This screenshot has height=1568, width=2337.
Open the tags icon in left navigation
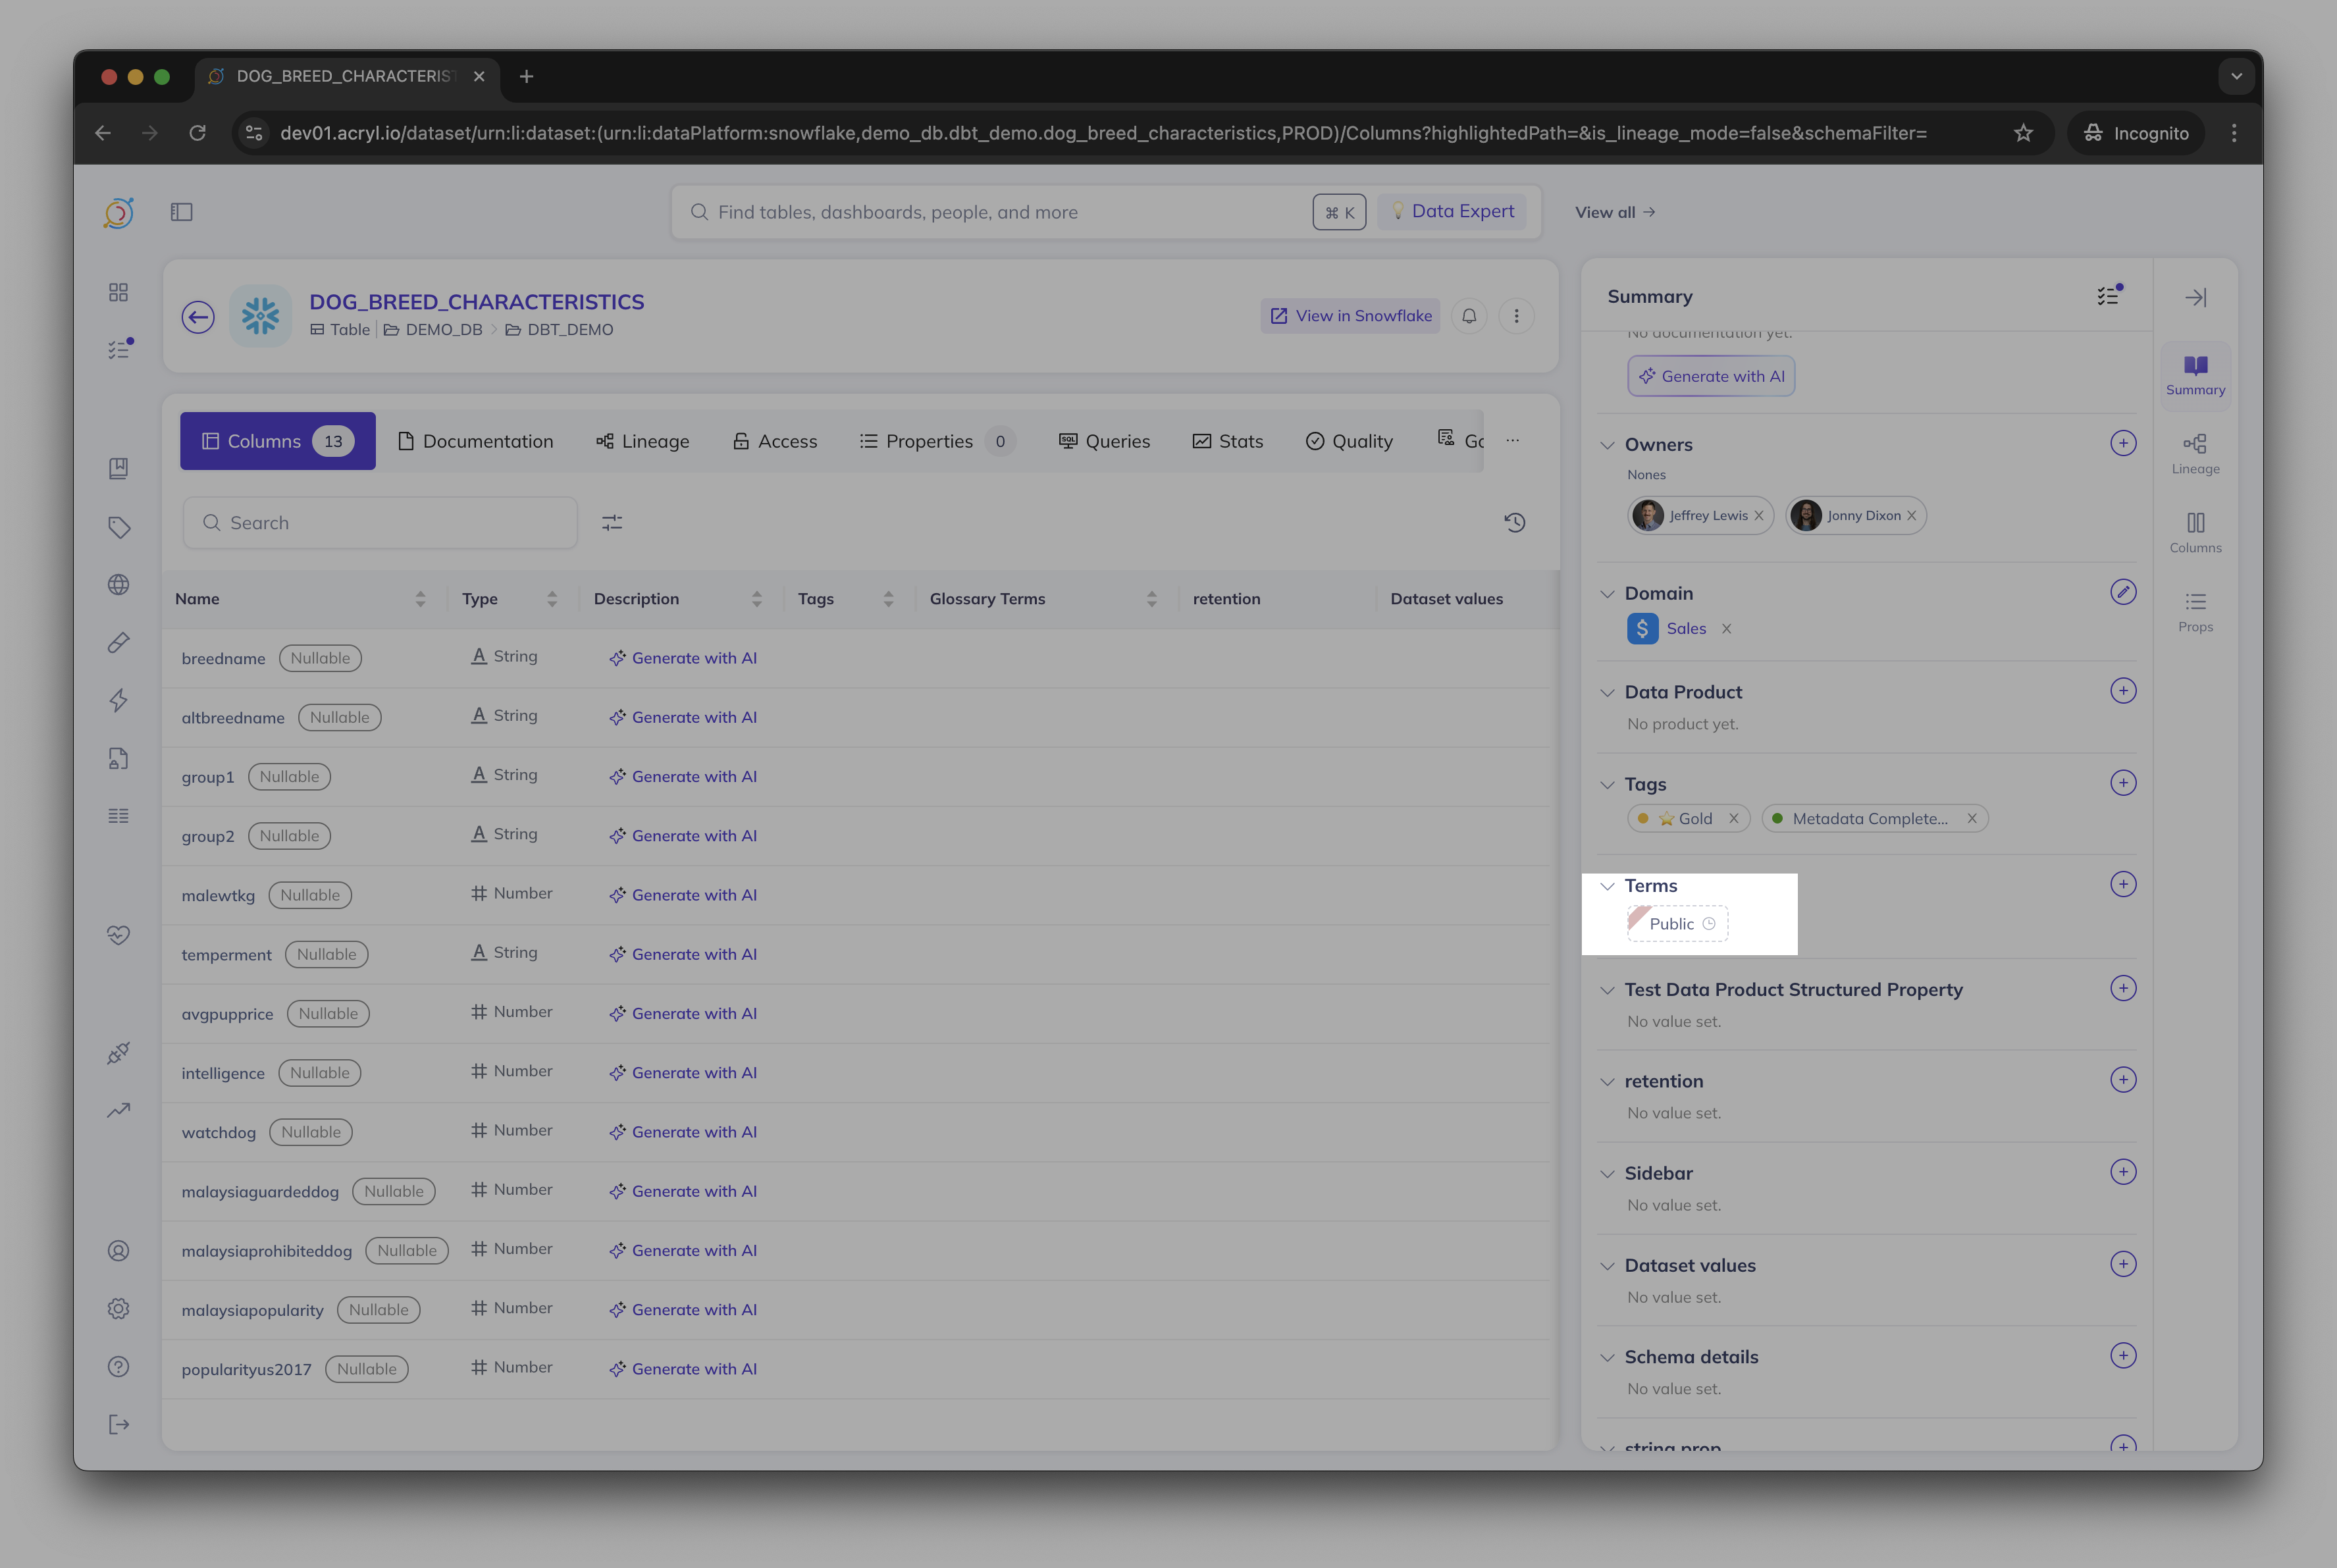[119, 527]
